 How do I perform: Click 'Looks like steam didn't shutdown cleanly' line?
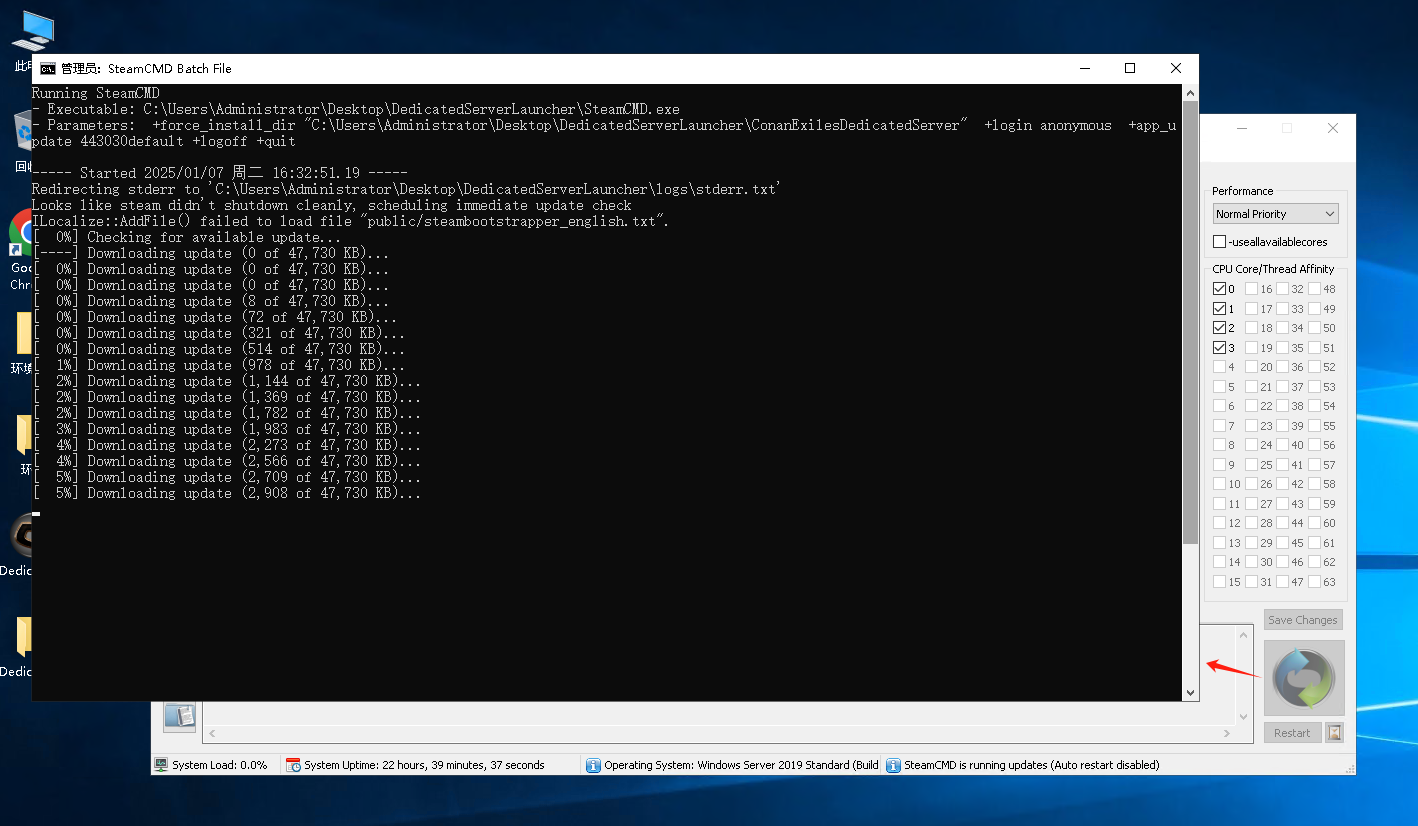[x=332, y=205]
